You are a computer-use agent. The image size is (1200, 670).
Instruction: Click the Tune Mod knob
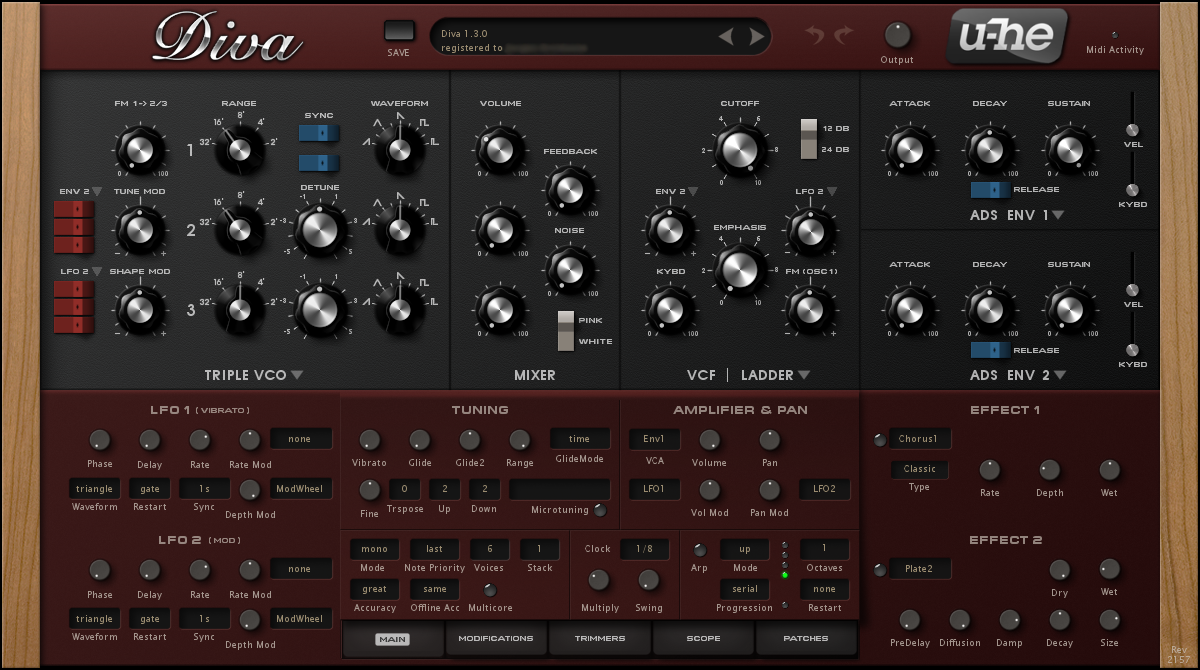tap(140, 229)
